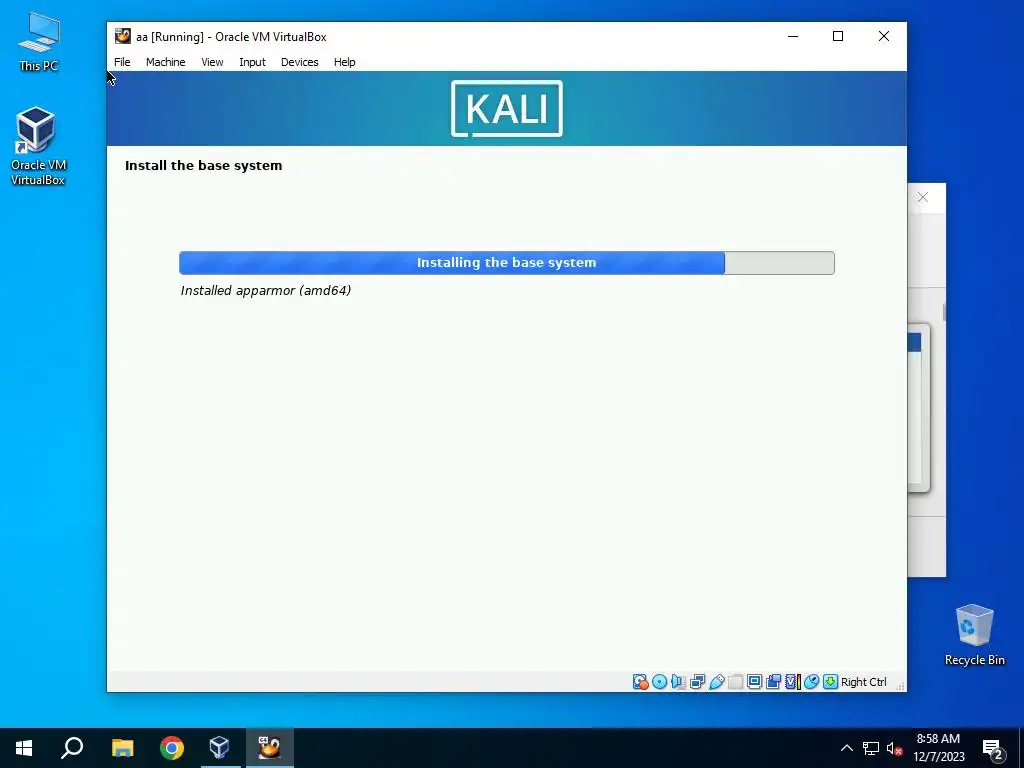This screenshot has width=1024, height=768.
Task: Open the Help menu
Action: tap(345, 62)
